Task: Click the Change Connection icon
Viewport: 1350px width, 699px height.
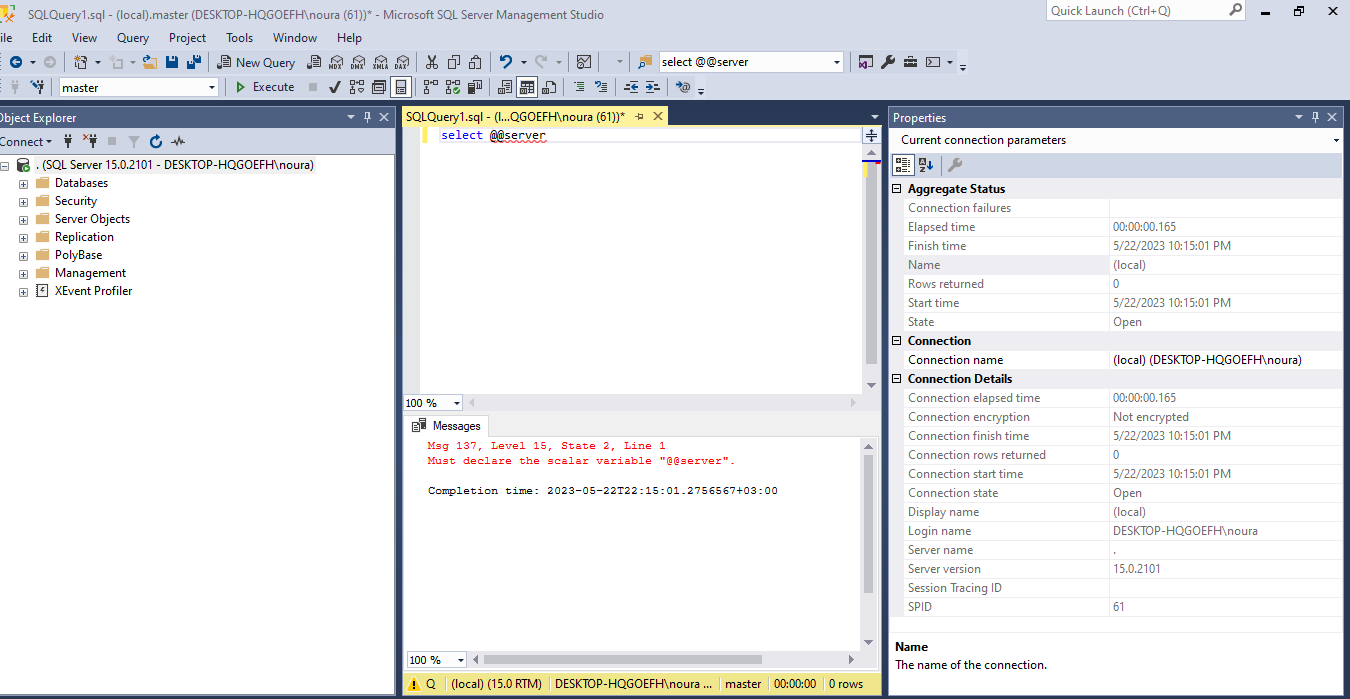Action: [x=36, y=87]
